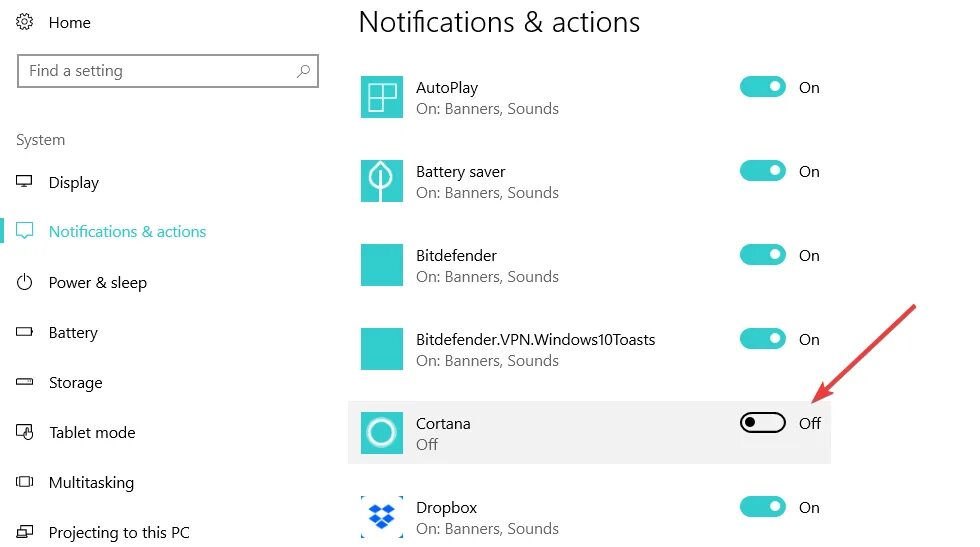Open Display settings page

(74, 183)
